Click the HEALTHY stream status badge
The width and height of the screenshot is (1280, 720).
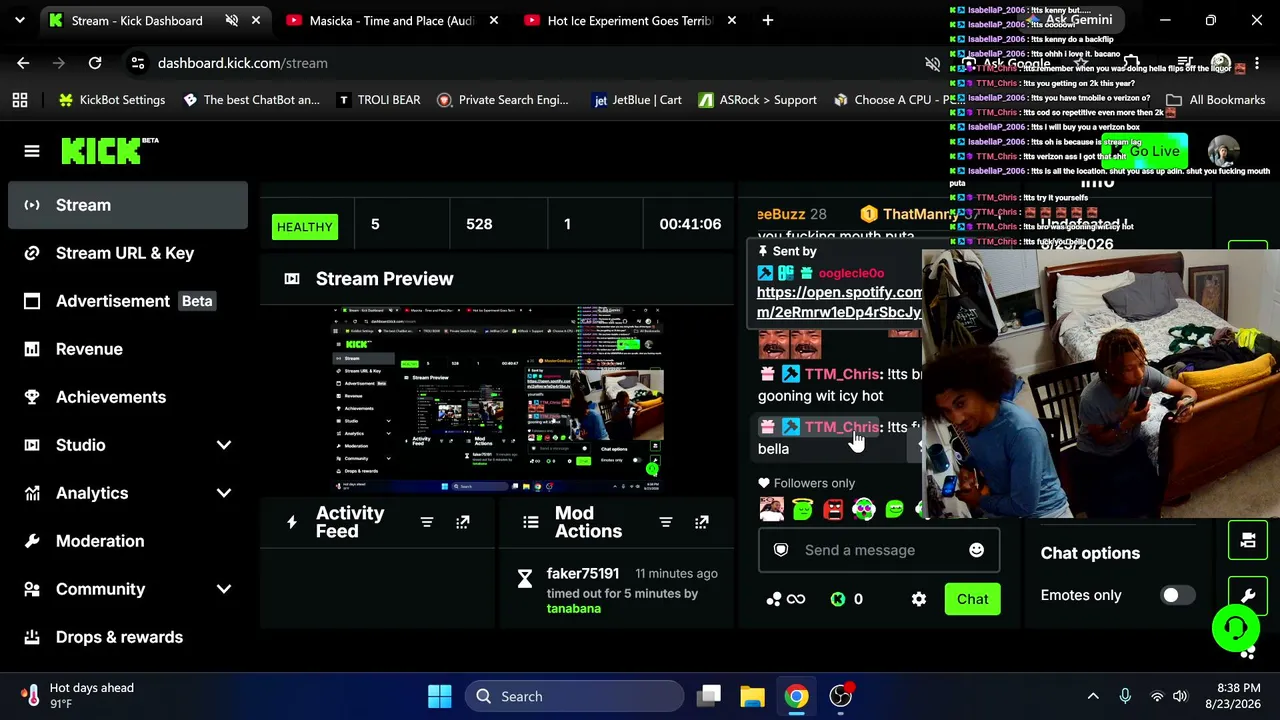(x=304, y=227)
